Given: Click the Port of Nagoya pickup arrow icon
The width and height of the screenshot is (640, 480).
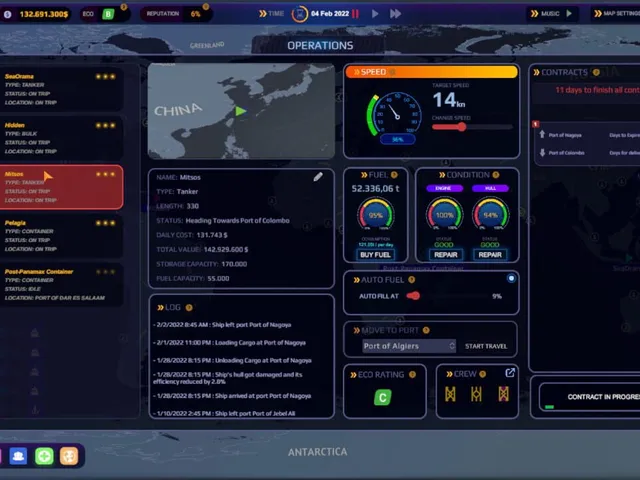Looking at the screenshot, I should [x=542, y=134].
